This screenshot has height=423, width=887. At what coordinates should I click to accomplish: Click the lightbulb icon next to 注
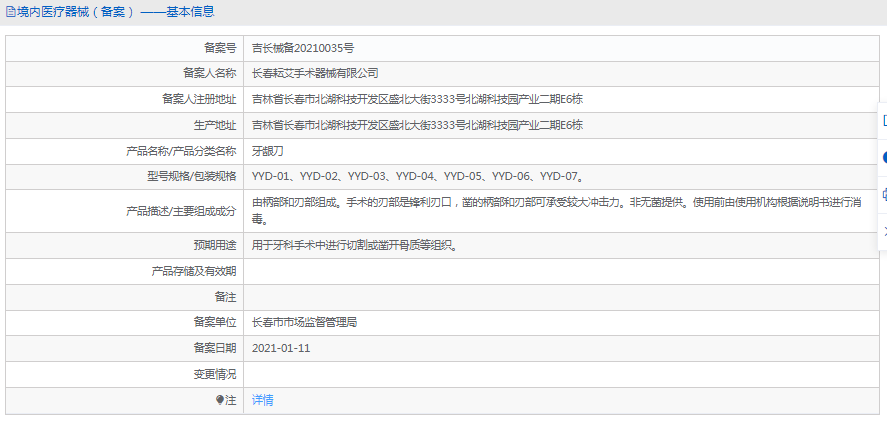tap(220, 400)
